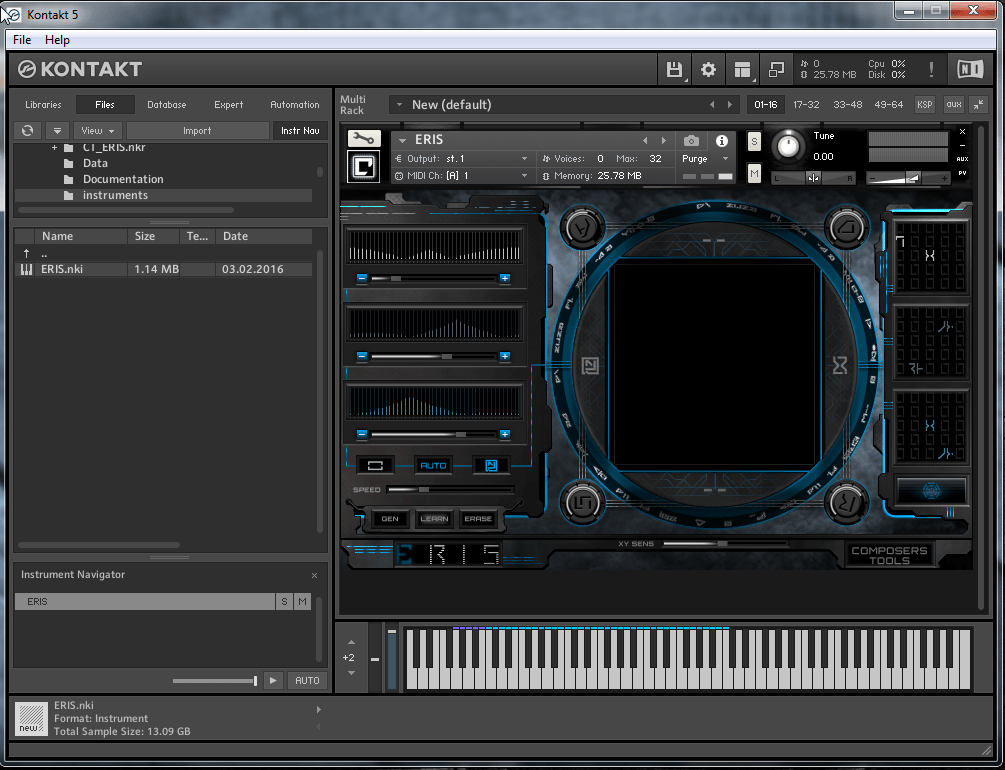This screenshot has height=770, width=1005.
Task: Open the Purge dropdown menu
Action: [x=706, y=158]
